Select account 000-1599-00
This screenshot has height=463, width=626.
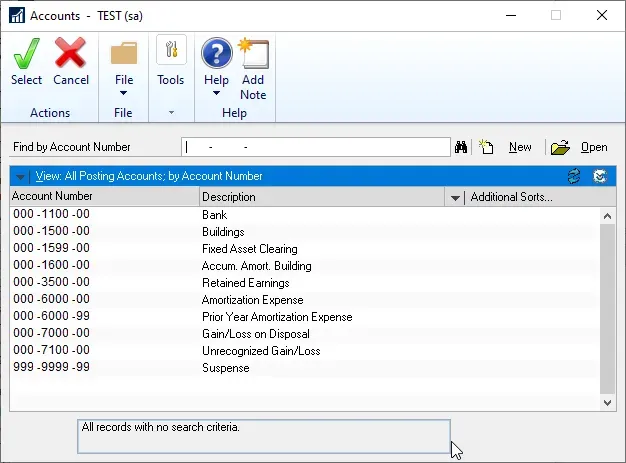tap(51, 248)
